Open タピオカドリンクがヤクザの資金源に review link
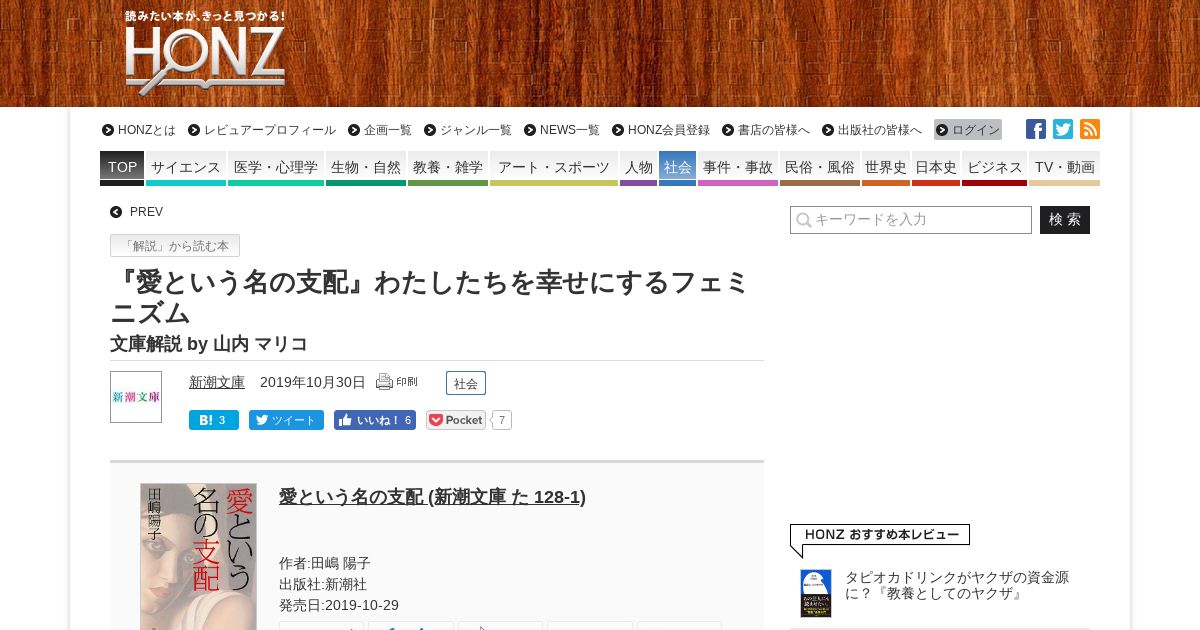 point(957,585)
